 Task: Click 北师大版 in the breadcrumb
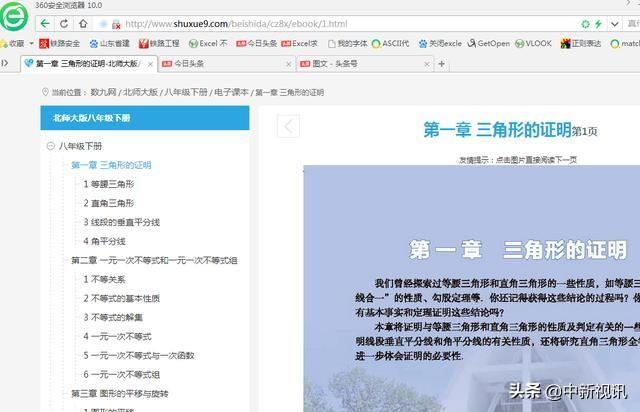(140, 92)
